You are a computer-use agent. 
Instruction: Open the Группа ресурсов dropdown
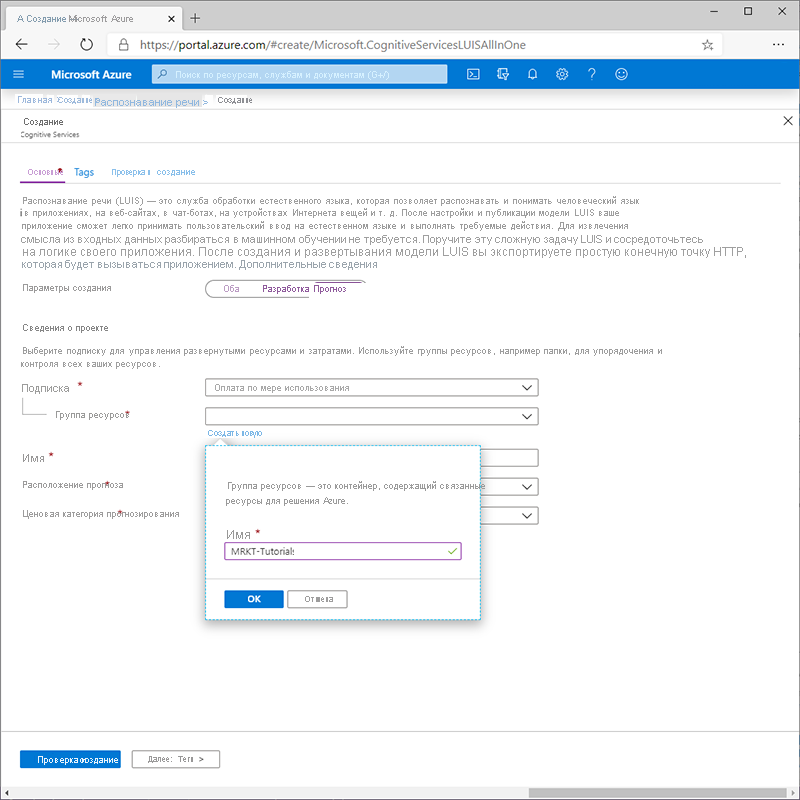[x=371, y=416]
